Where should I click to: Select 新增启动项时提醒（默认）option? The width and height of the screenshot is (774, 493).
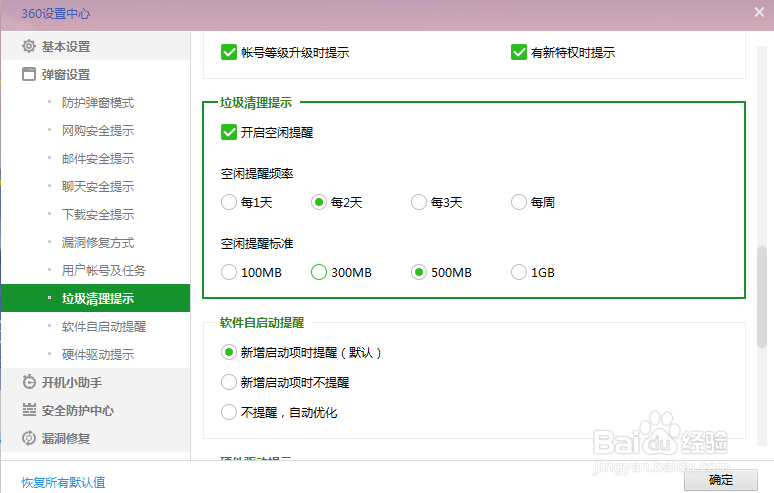(x=229, y=352)
